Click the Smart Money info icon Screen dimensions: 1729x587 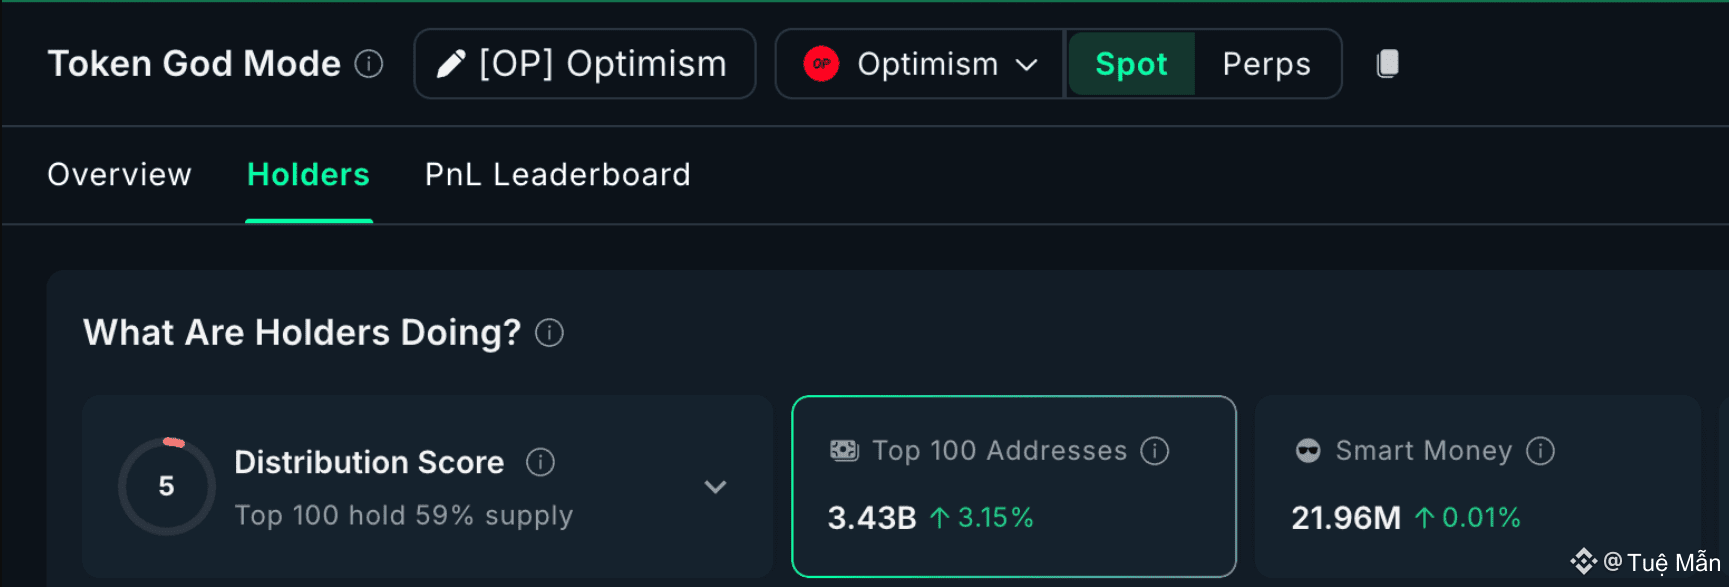coord(1540,451)
